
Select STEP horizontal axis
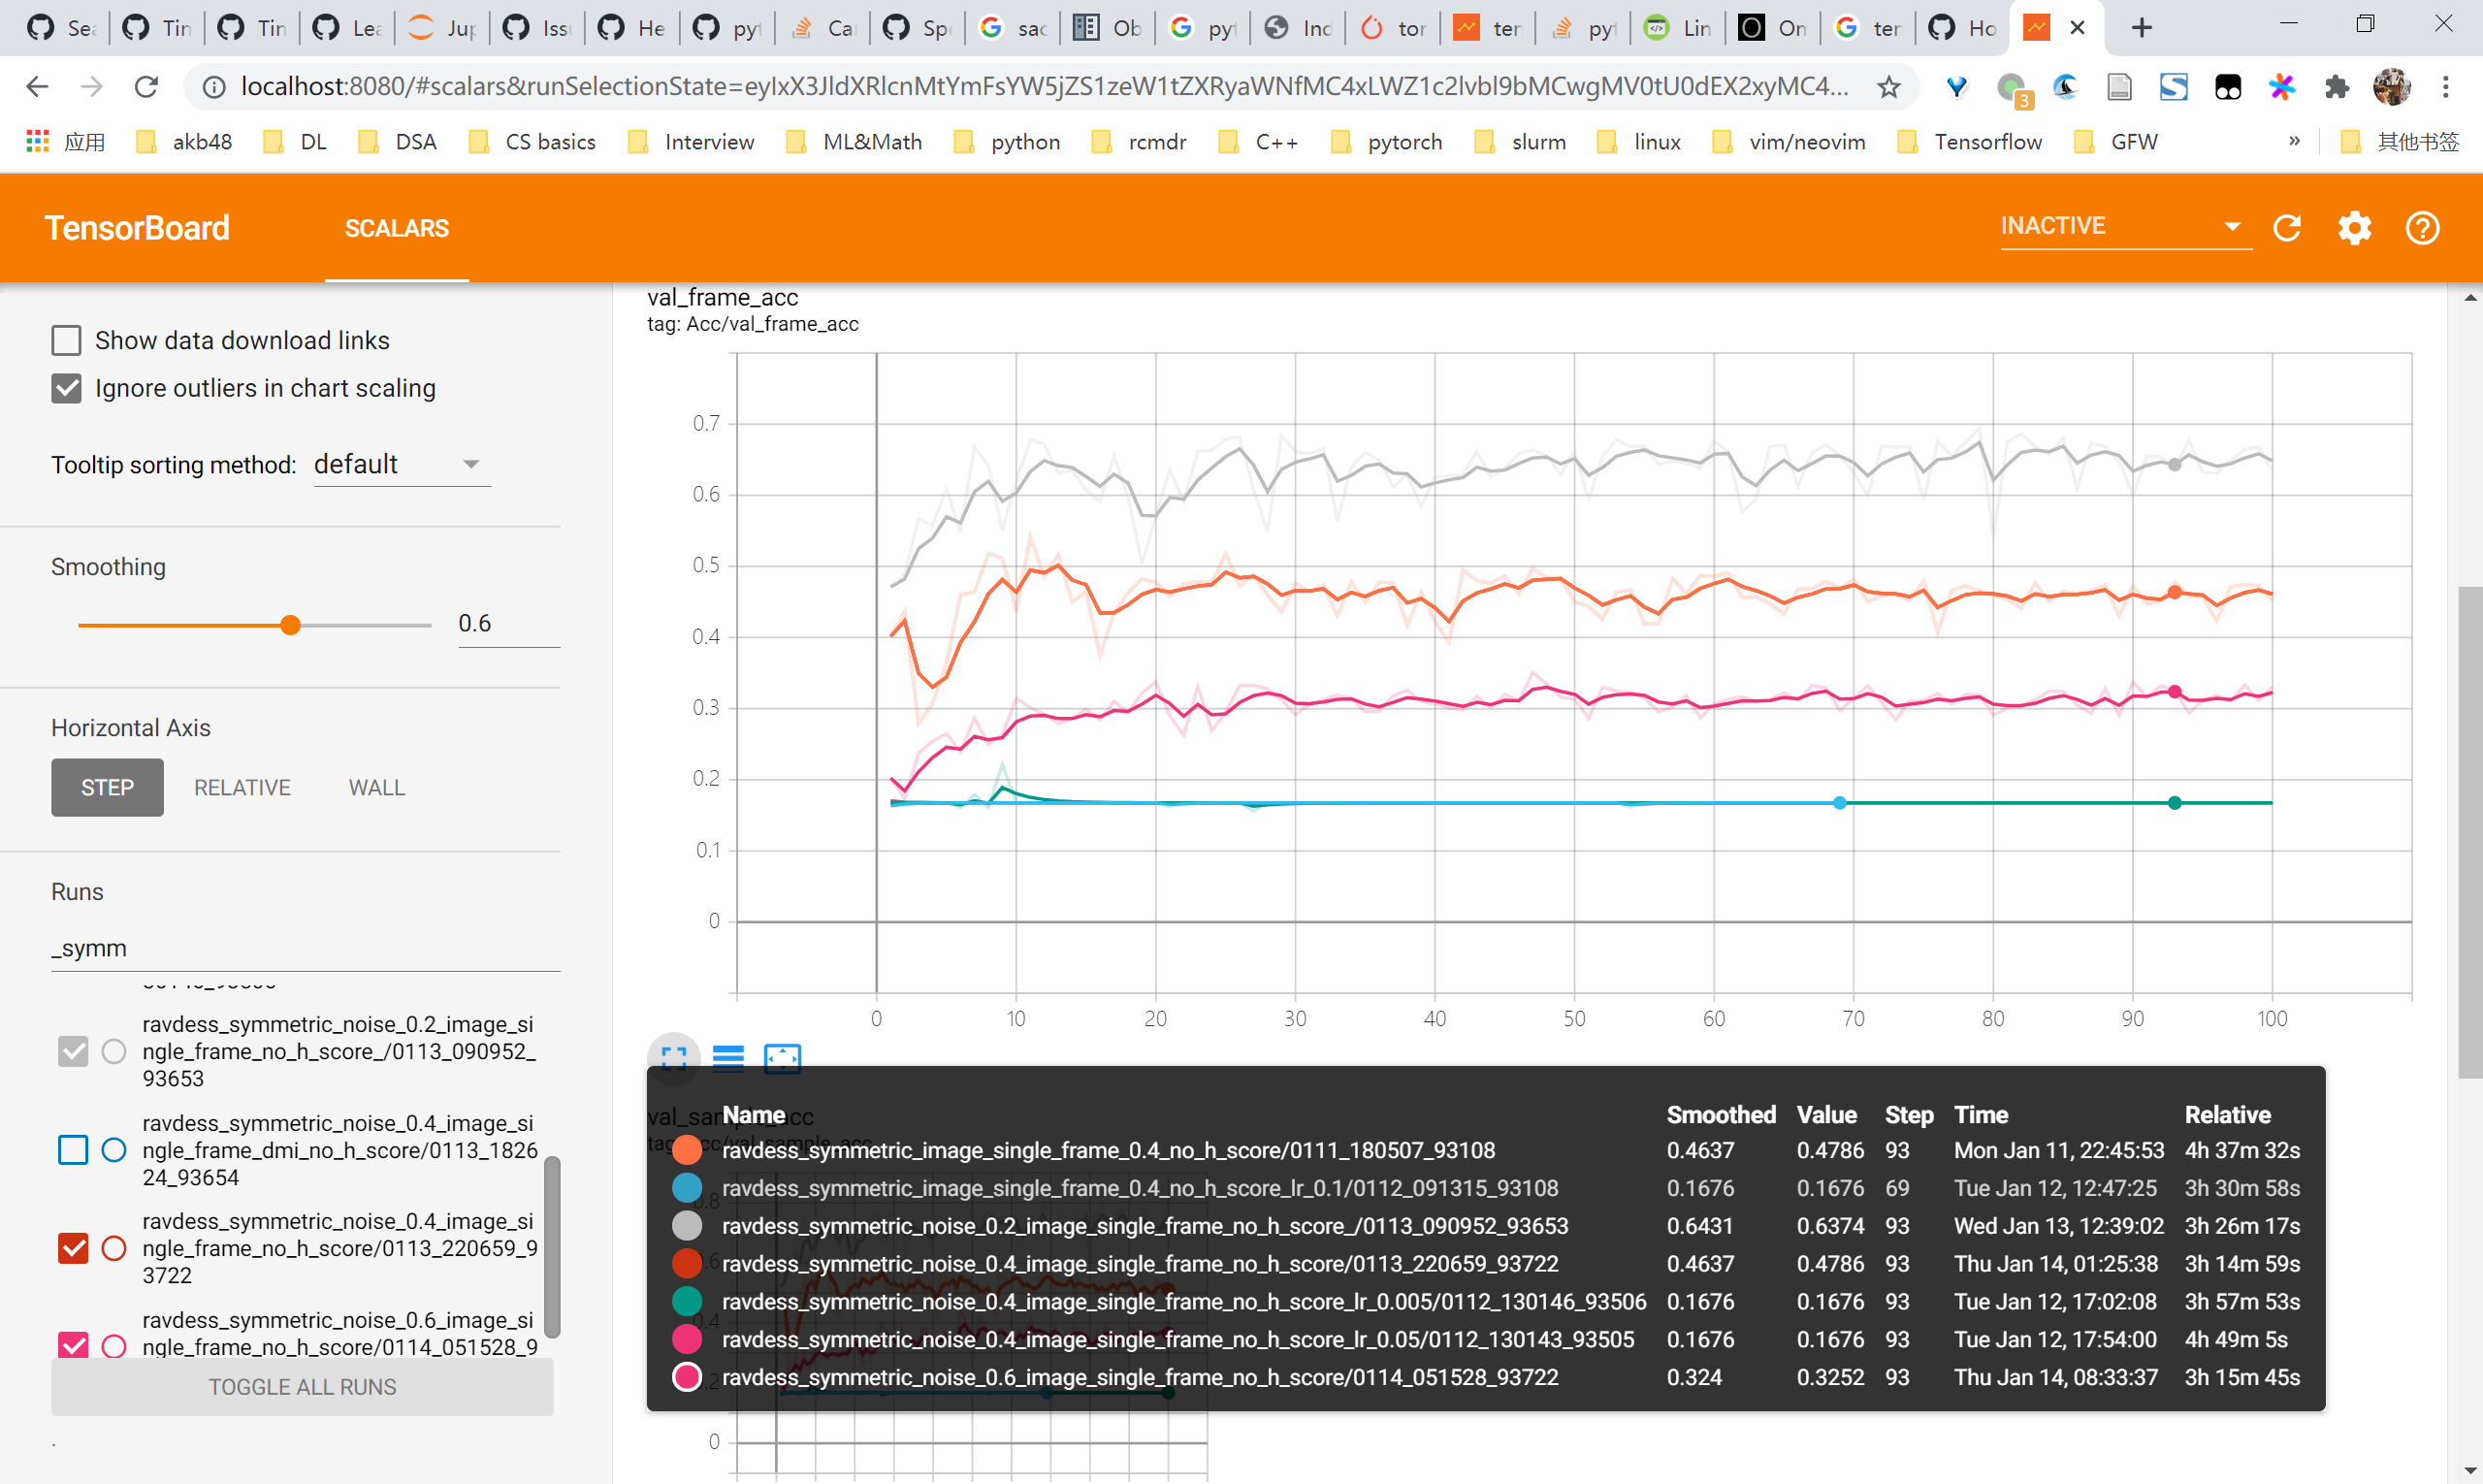[x=107, y=788]
